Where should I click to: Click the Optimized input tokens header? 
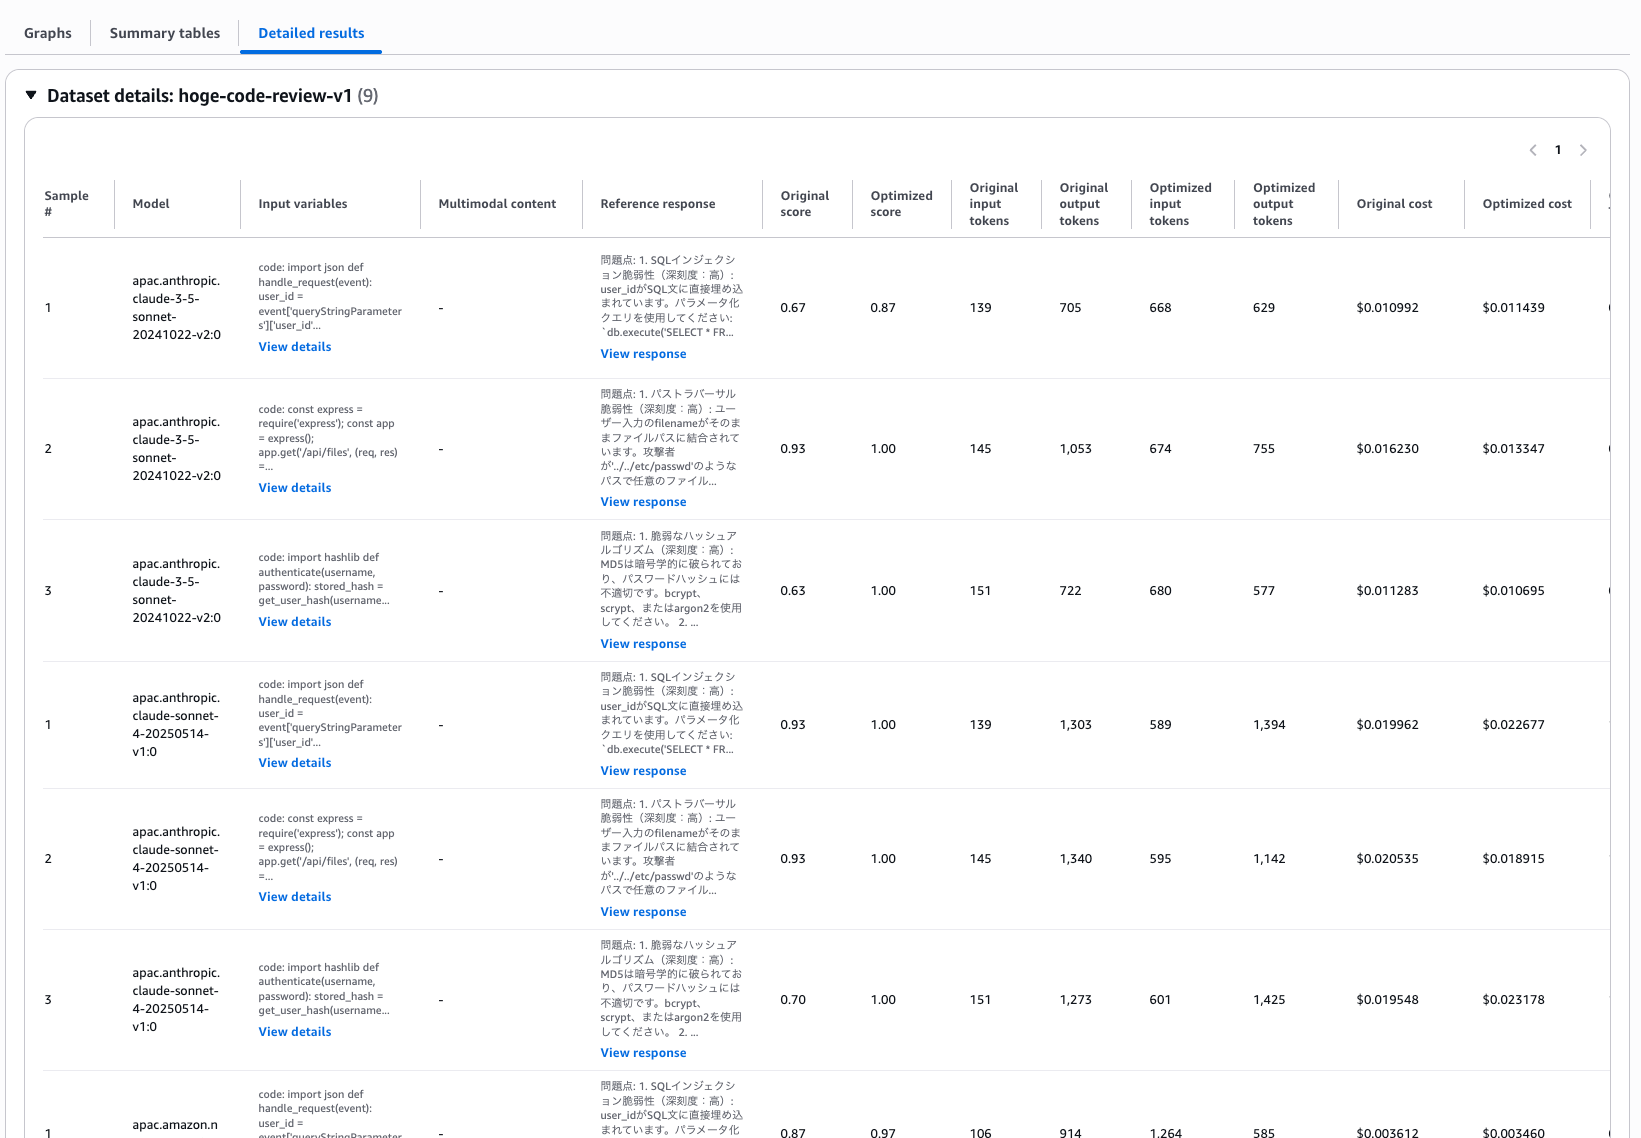tap(1180, 204)
